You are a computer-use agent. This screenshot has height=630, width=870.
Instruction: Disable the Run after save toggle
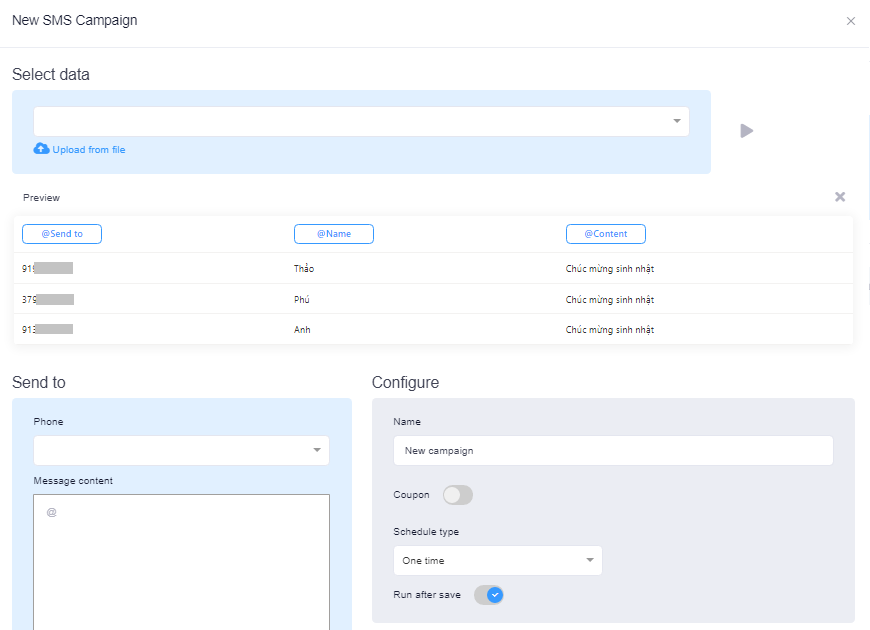[x=489, y=595]
